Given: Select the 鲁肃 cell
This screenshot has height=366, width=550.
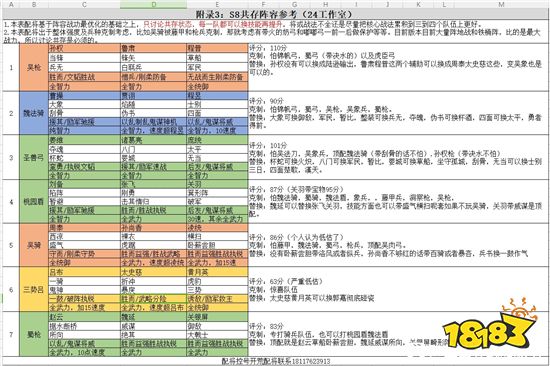Looking at the screenshot, I should 154,48.
